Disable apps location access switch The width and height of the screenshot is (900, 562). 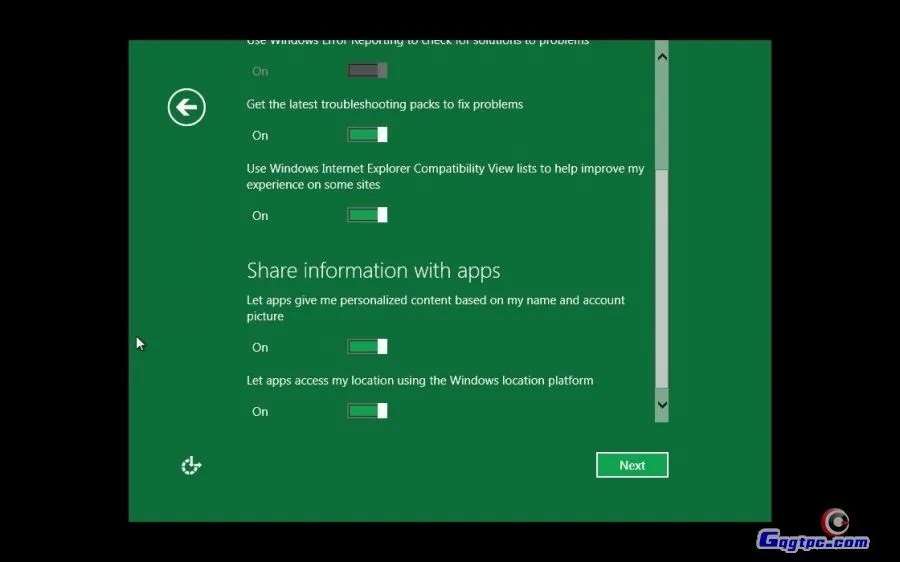click(367, 411)
